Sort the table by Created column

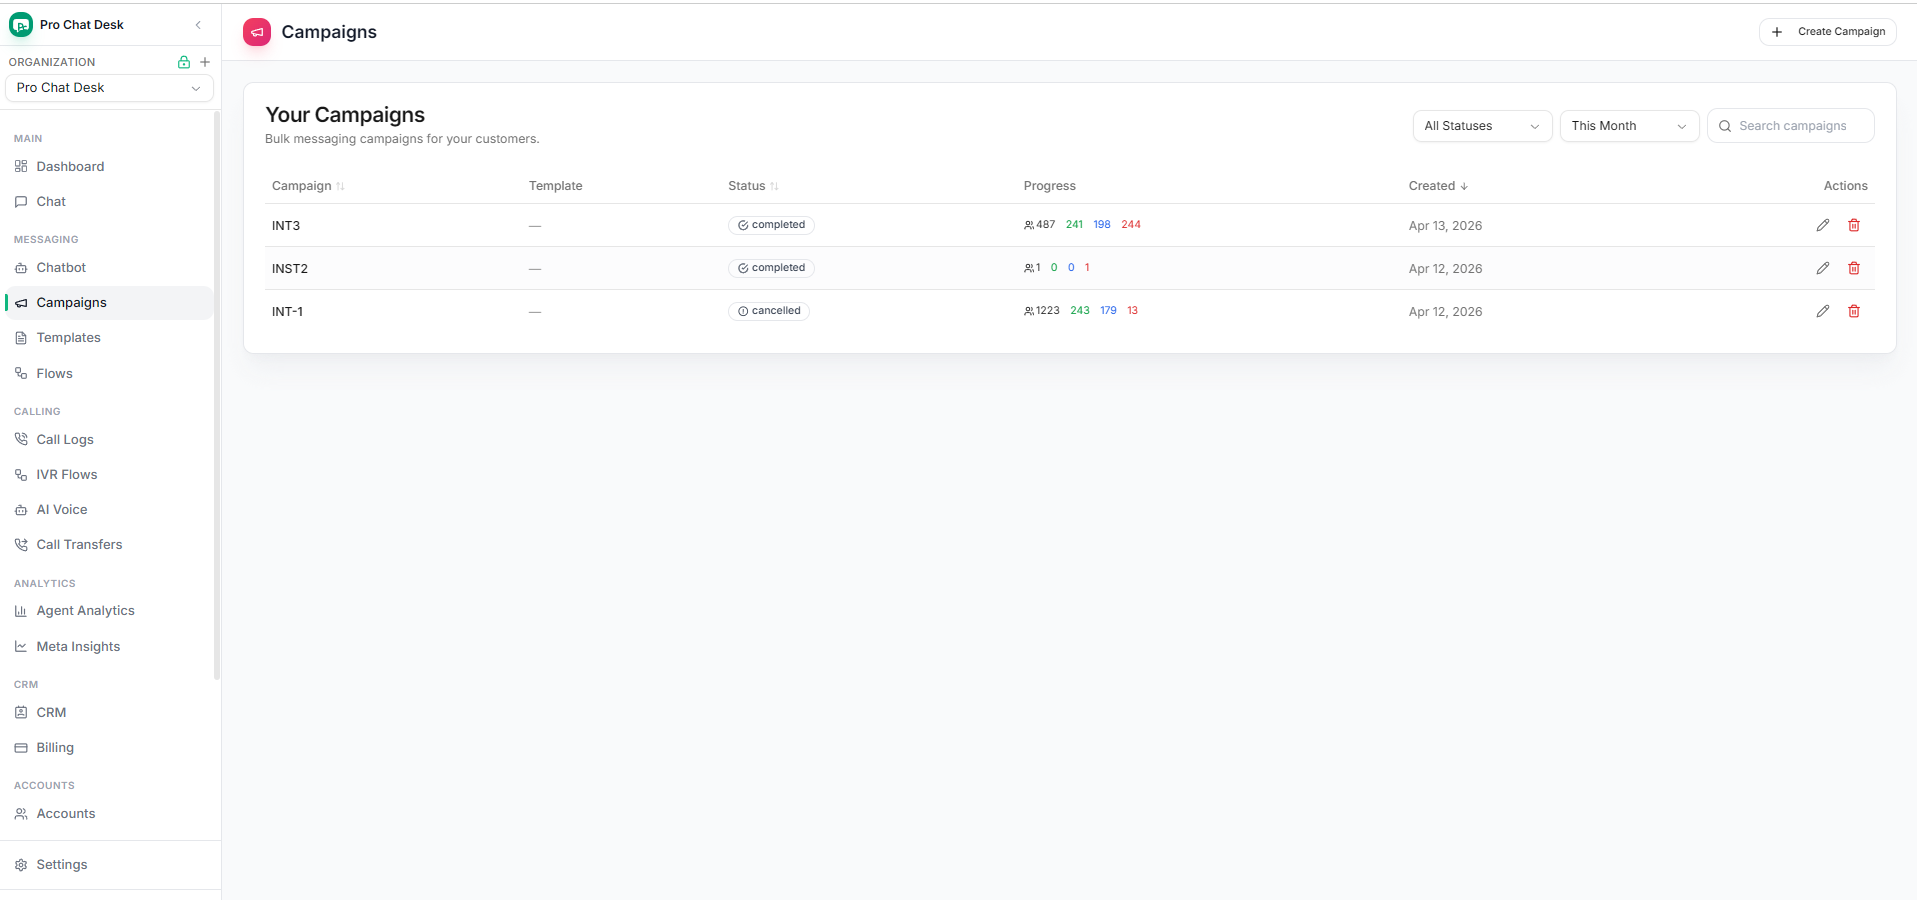click(1438, 186)
